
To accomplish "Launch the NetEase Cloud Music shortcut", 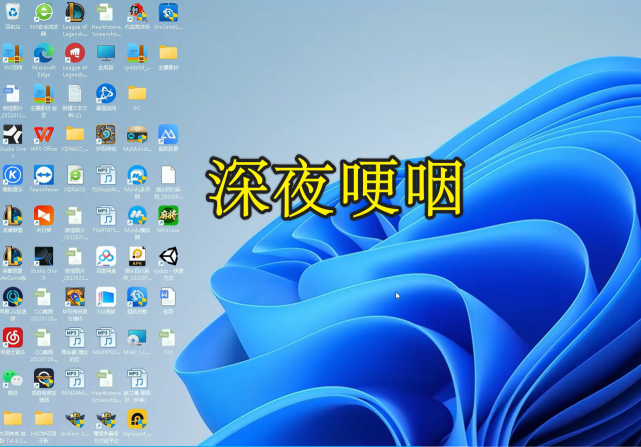I will pyautogui.click(x=13, y=337).
